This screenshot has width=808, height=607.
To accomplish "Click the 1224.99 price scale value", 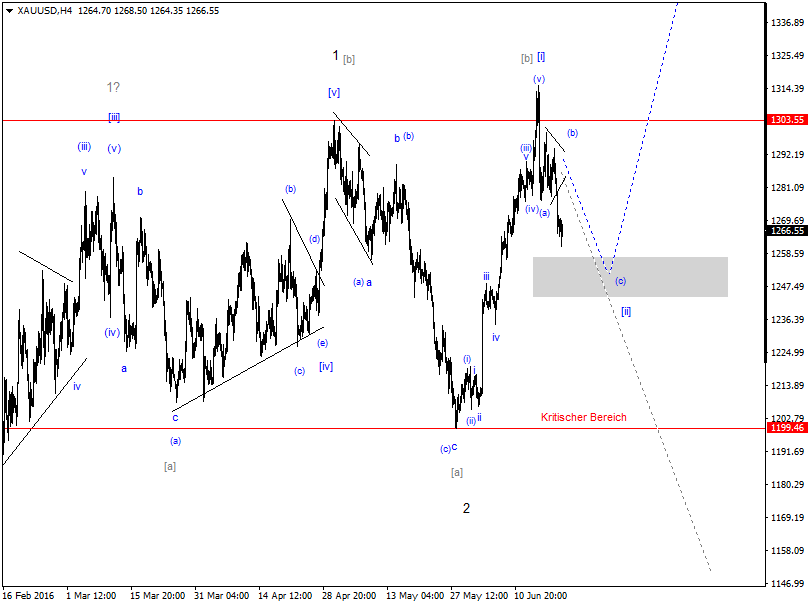I will (787, 352).
